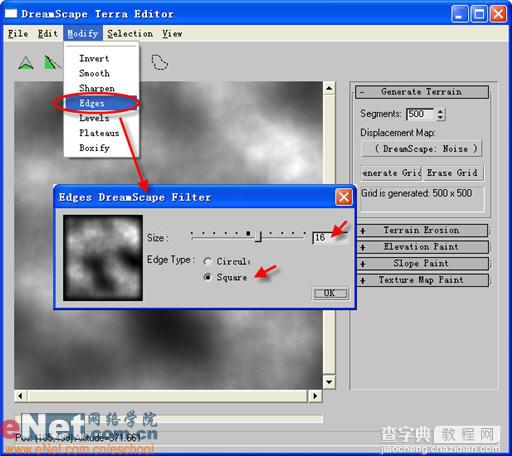Click the Size slider handle

click(259, 237)
